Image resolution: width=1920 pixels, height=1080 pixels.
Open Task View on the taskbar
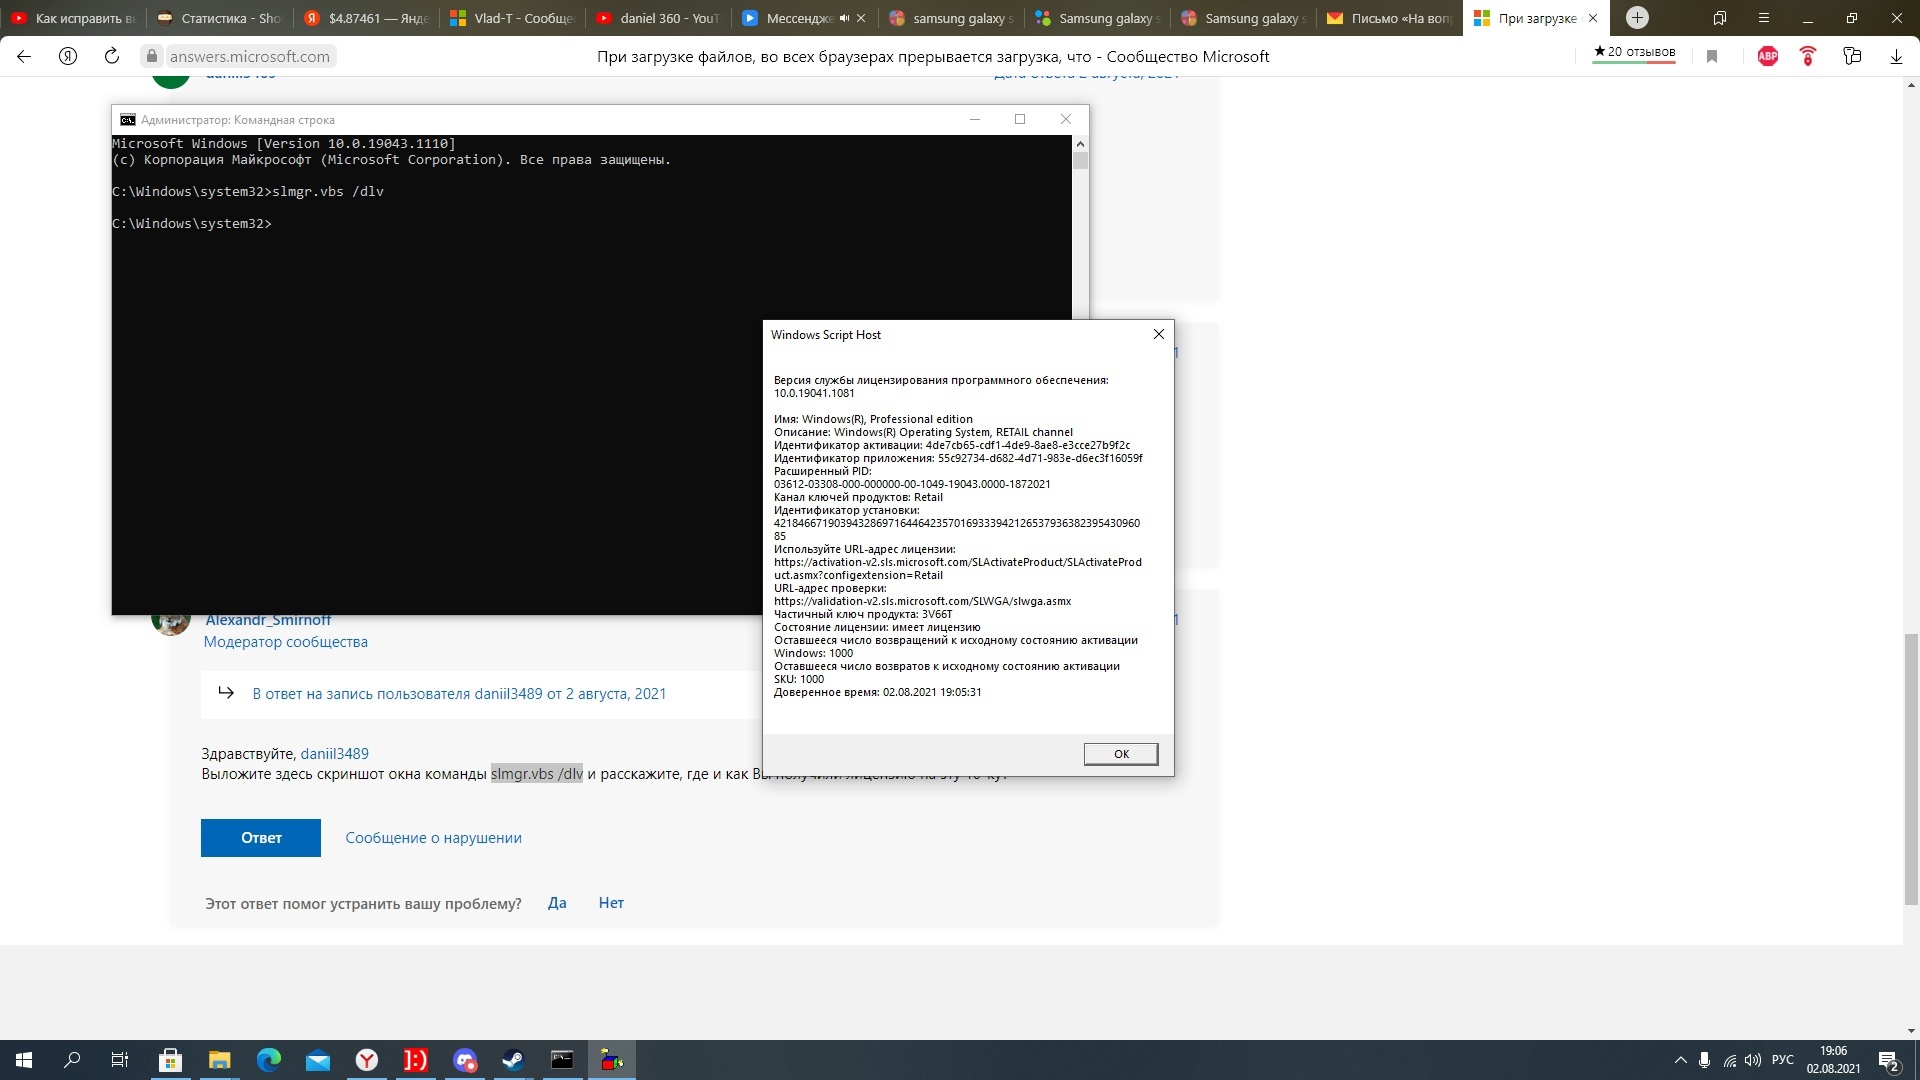coord(120,1060)
